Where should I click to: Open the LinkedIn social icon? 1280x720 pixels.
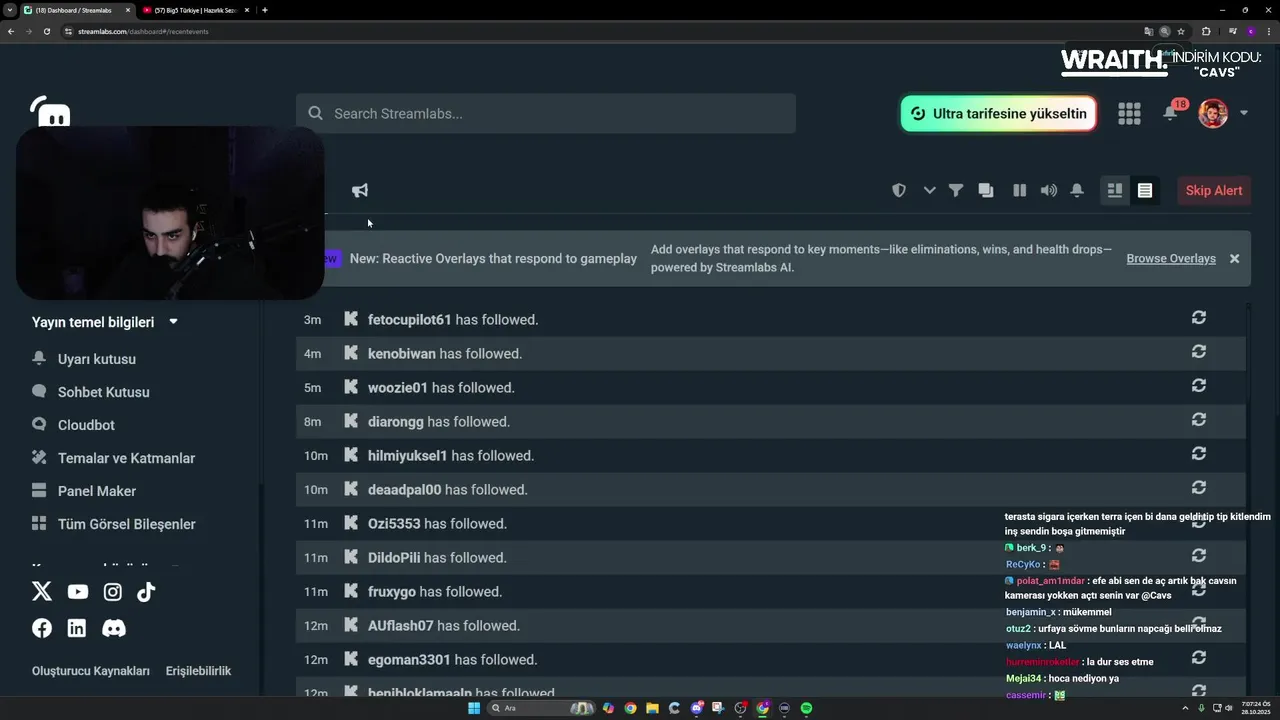pyautogui.click(x=77, y=628)
